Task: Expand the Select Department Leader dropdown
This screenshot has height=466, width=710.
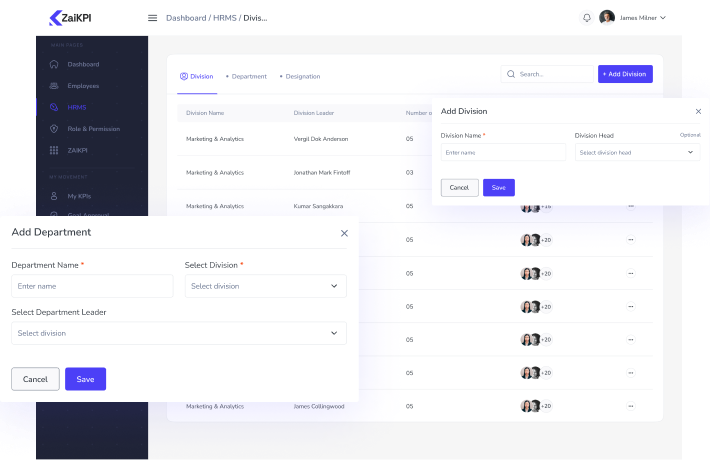Action: coord(178,333)
